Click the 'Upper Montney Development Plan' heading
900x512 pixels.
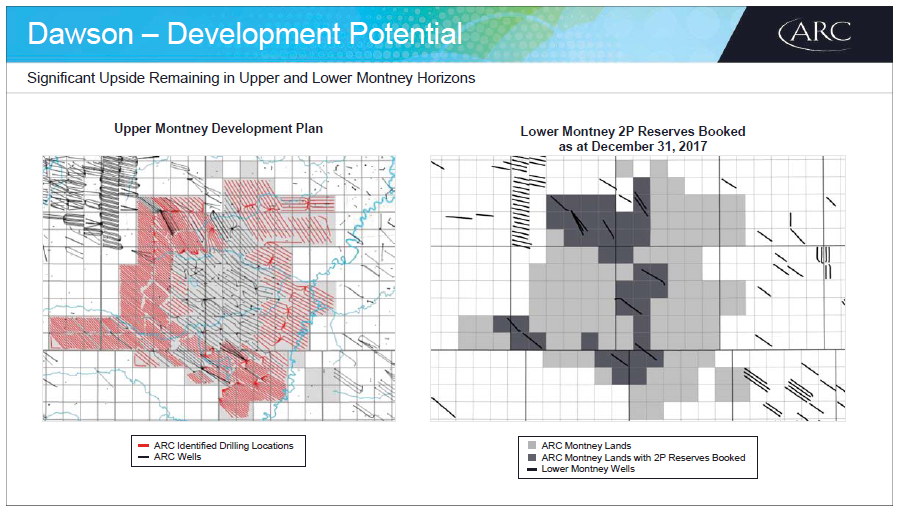tap(218, 129)
